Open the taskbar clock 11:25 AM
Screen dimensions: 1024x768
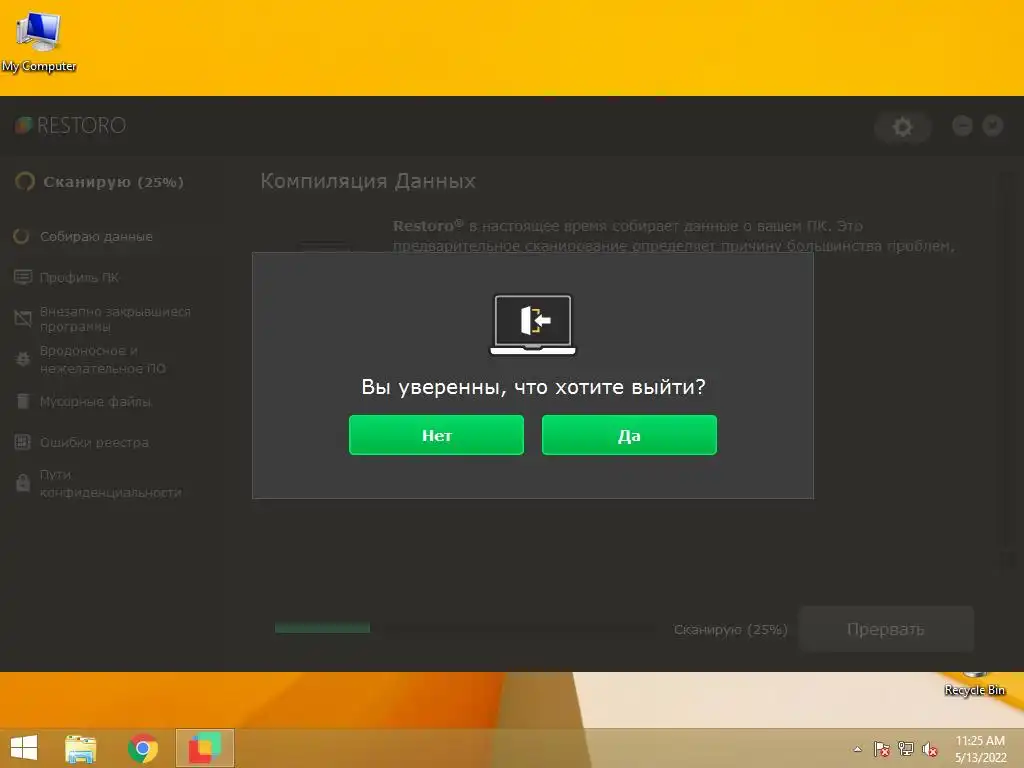(x=980, y=748)
